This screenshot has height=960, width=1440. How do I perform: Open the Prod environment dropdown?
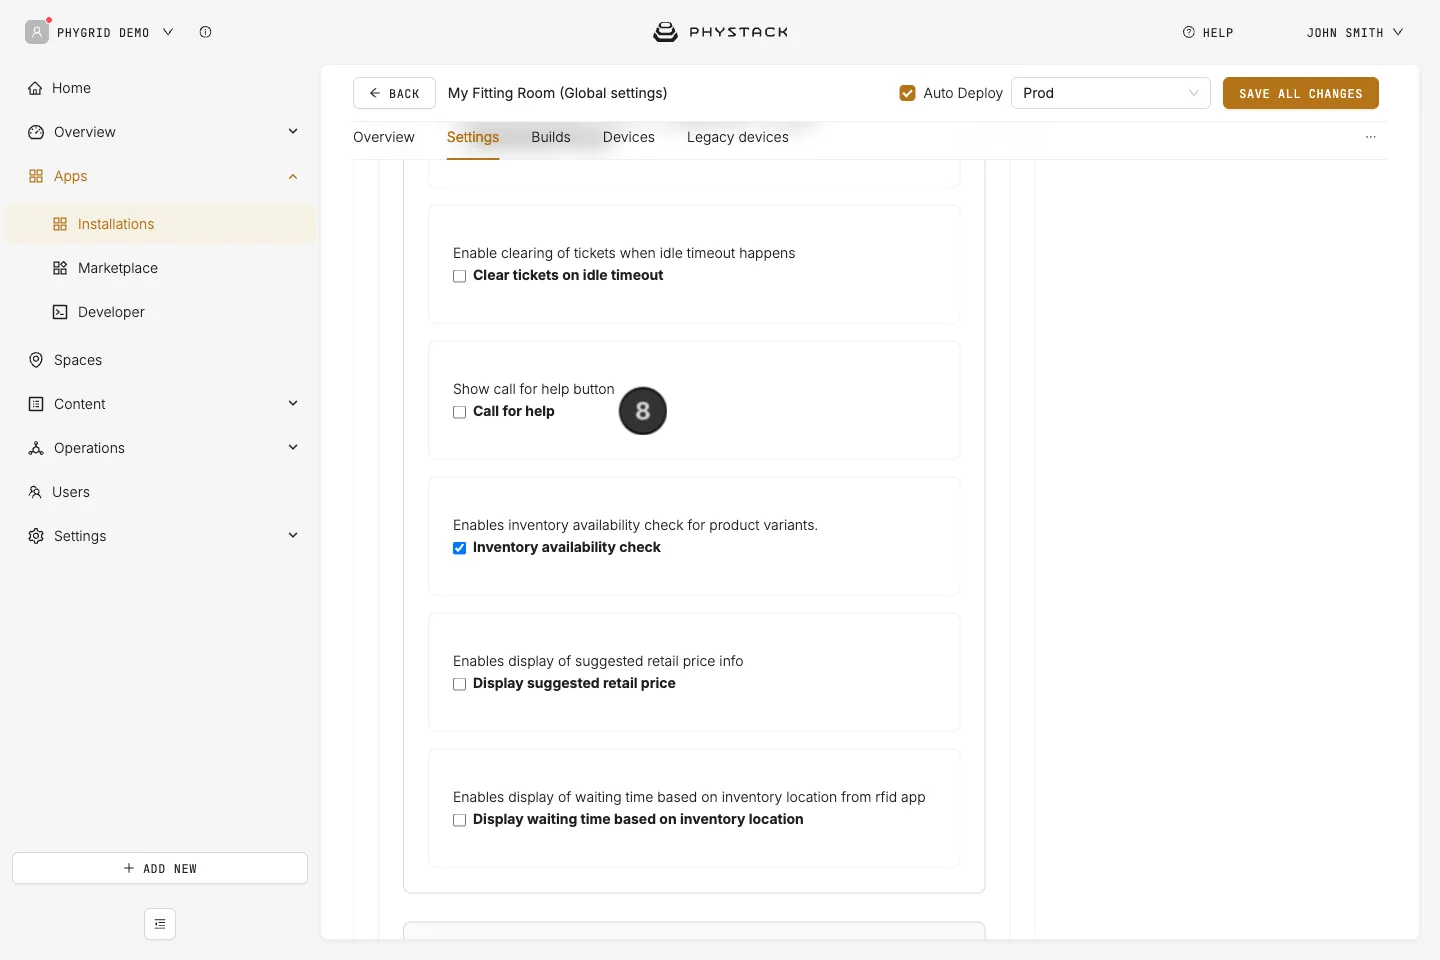pos(1111,93)
